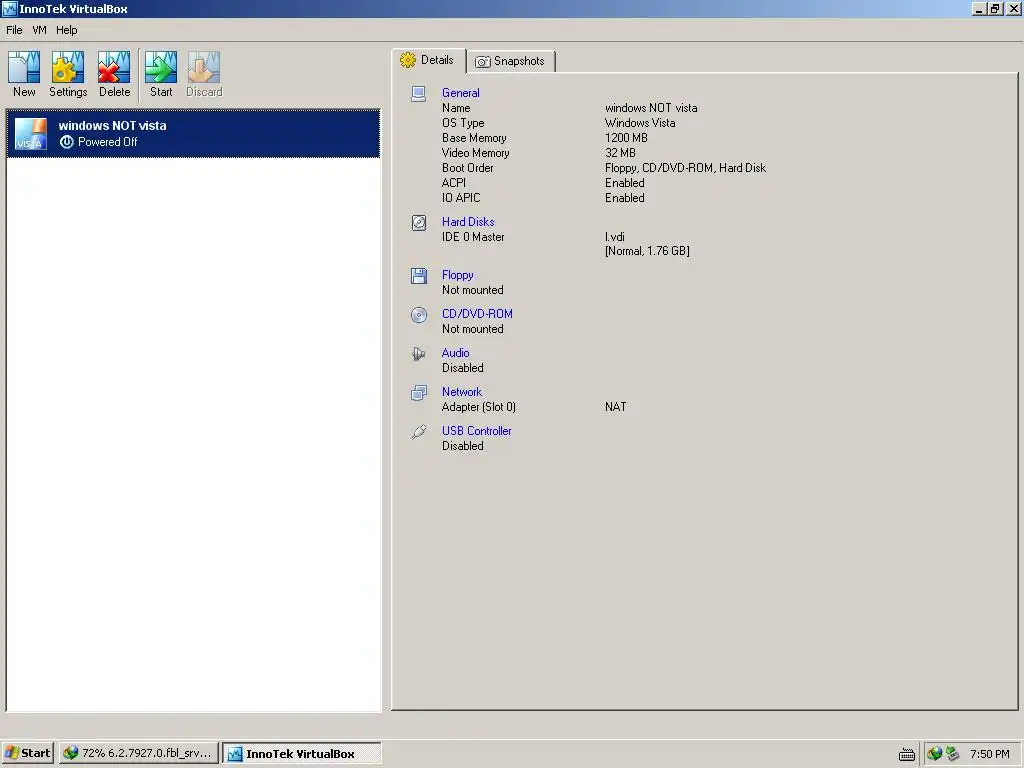Open the Floppy settings link

(457, 275)
